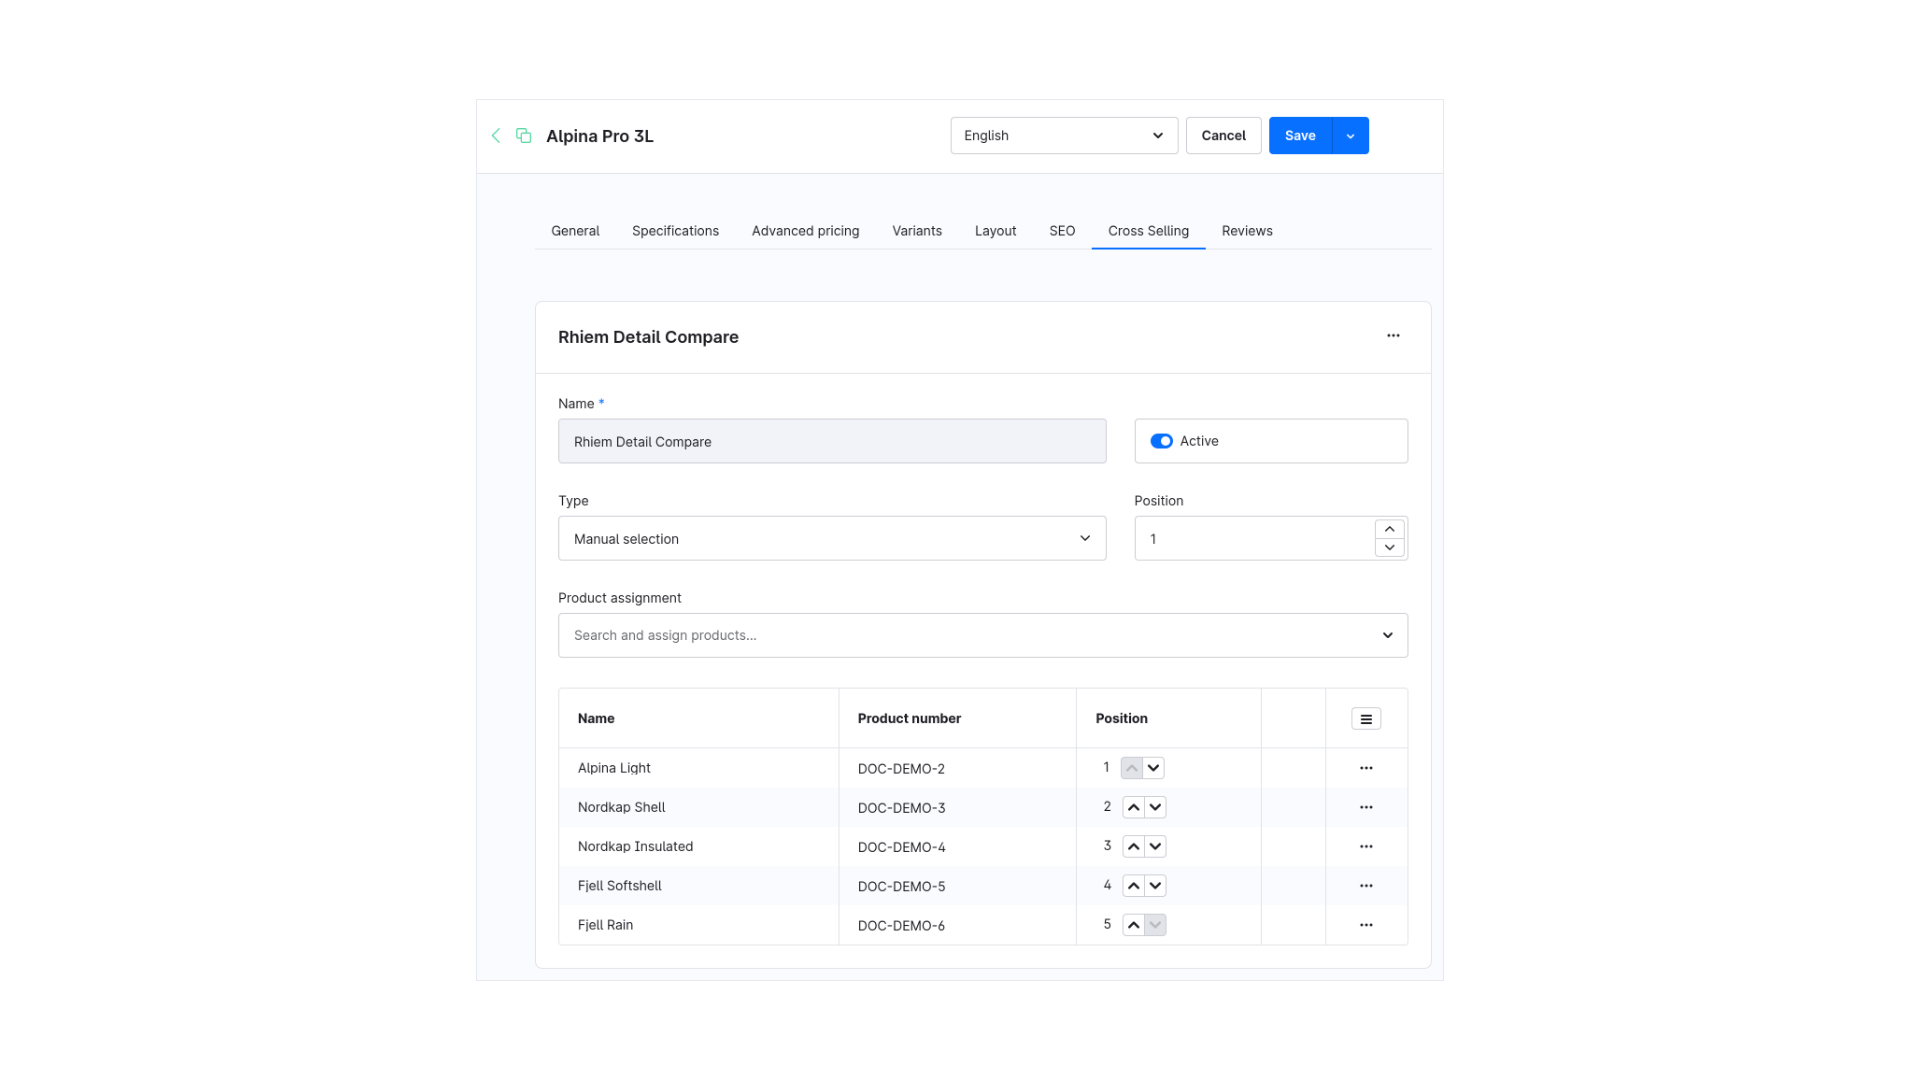Image resolution: width=1920 pixels, height=1080 pixels.
Task: Click the duplicate product icon beside Alpina Pro 3L
Action: coord(523,135)
